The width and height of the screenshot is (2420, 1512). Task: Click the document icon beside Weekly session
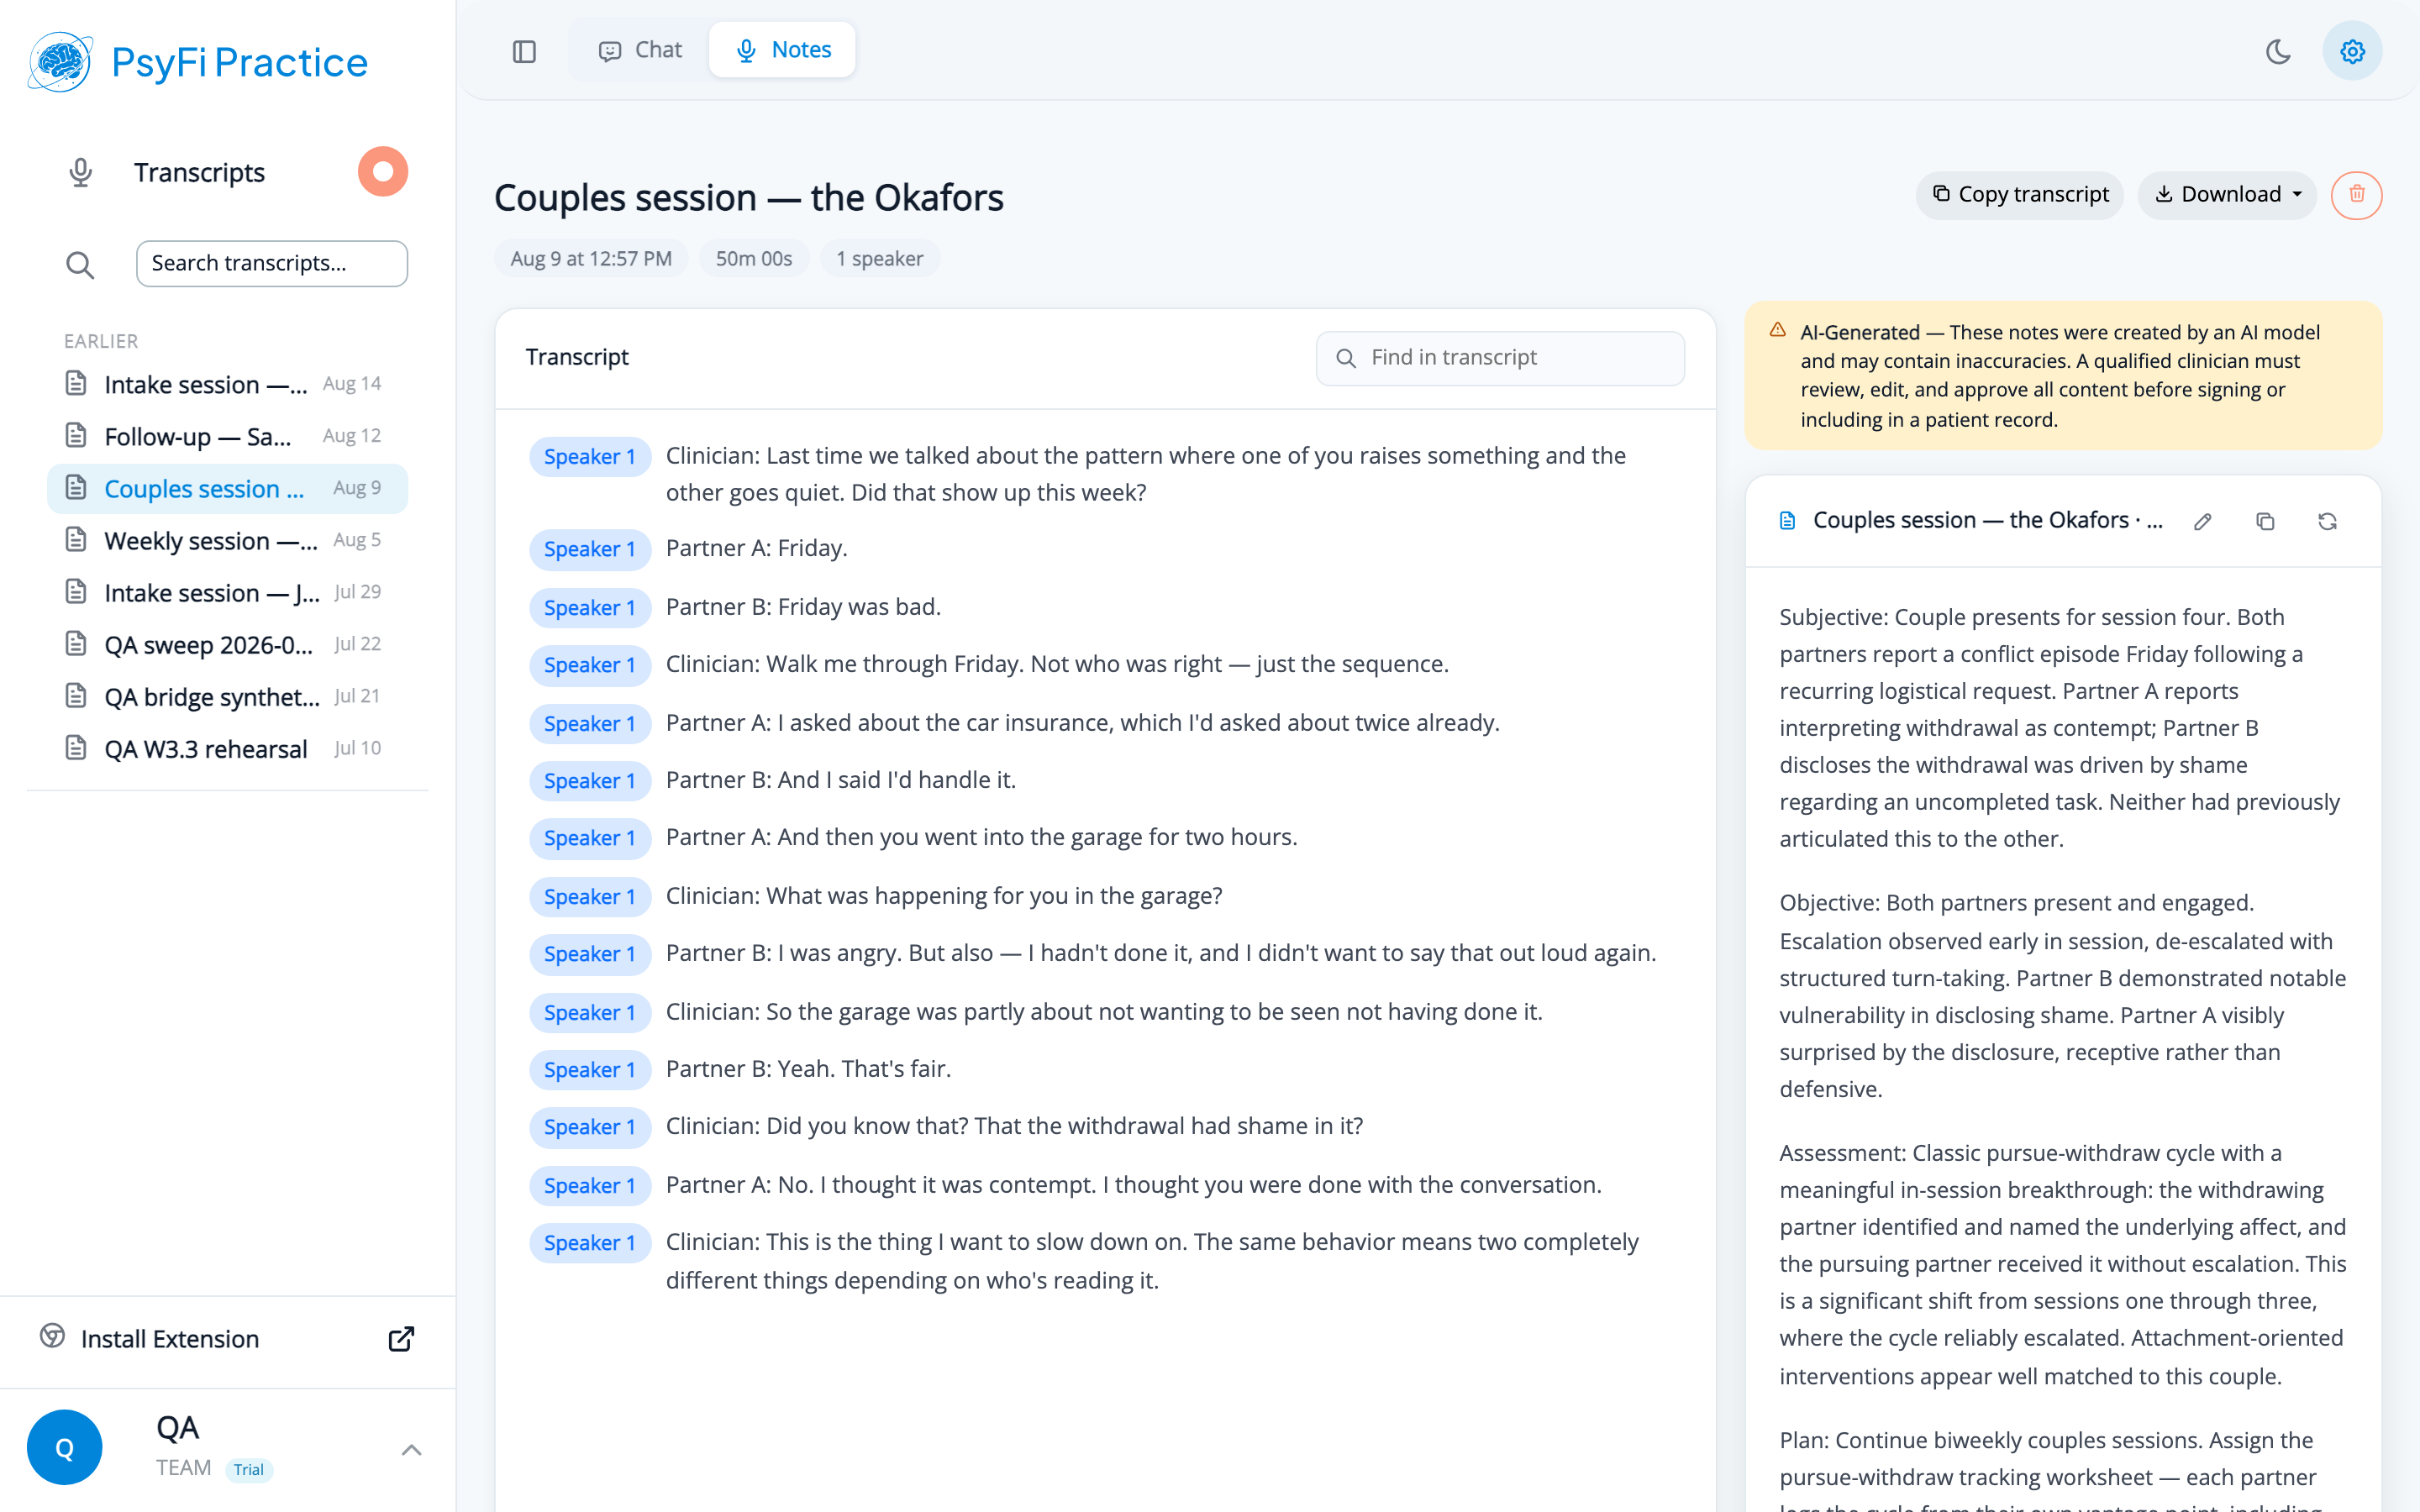76,540
